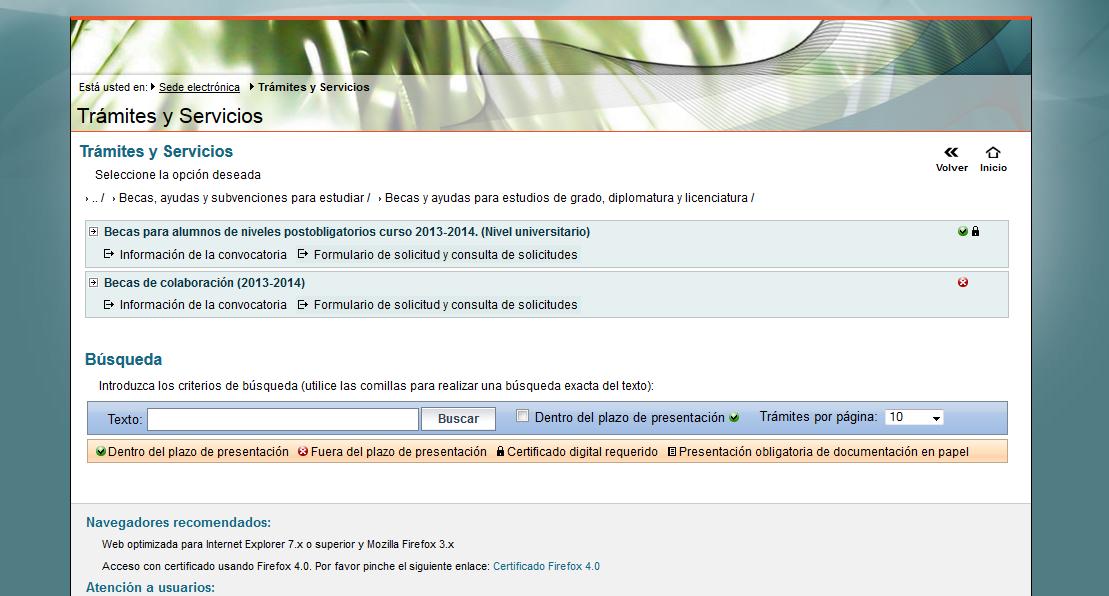
Task: Click green check icon on Becas postobligatorios row
Action: (x=963, y=232)
